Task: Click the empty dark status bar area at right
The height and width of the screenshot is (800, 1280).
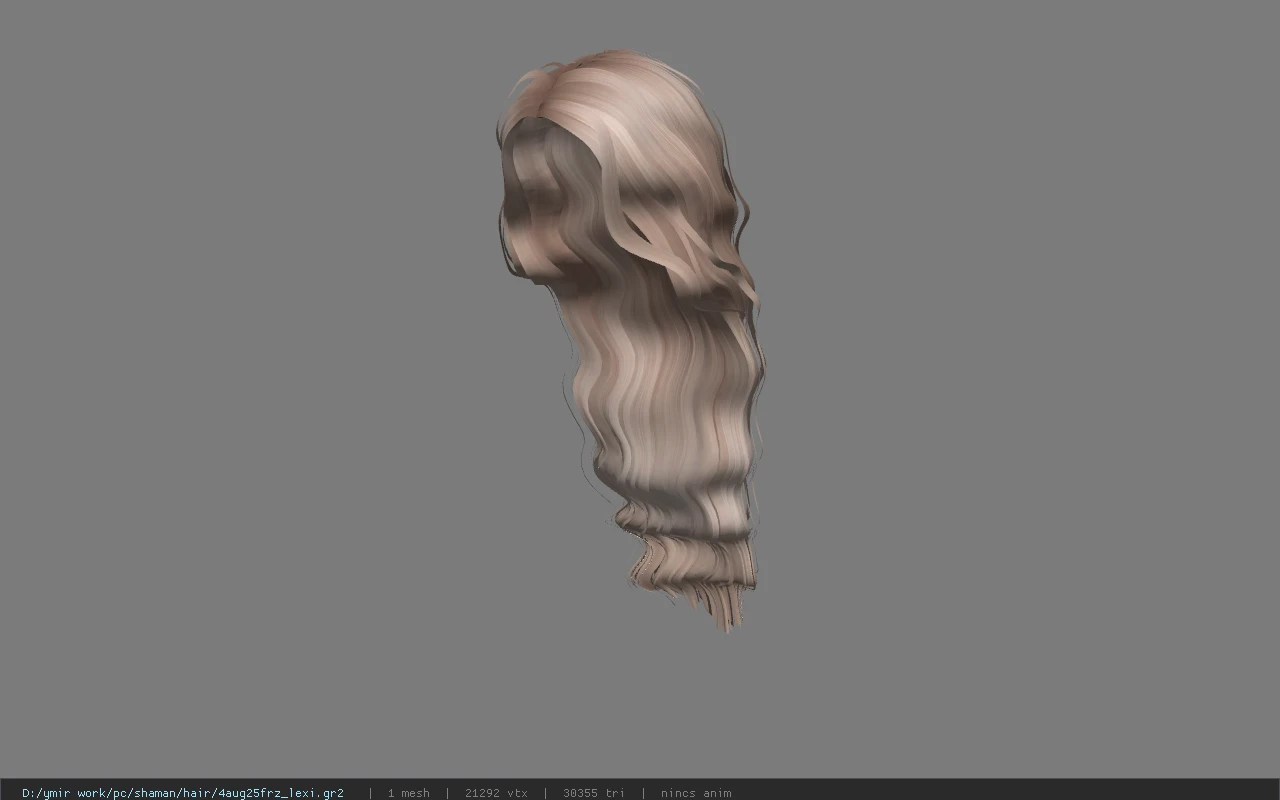Action: pyautogui.click(x=1000, y=790)
